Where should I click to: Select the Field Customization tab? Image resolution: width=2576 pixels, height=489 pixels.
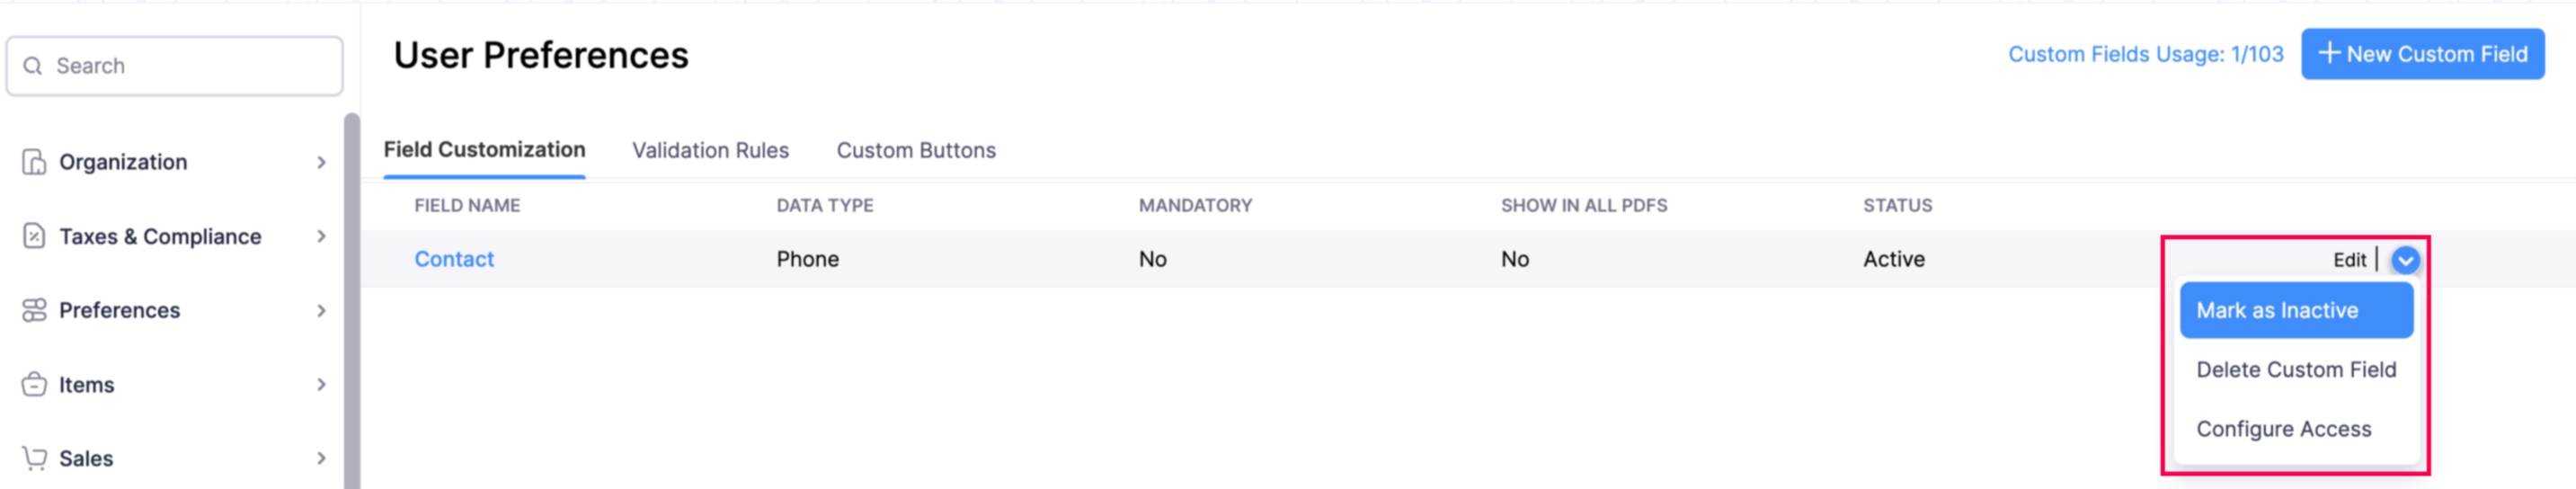pos(484,150)
